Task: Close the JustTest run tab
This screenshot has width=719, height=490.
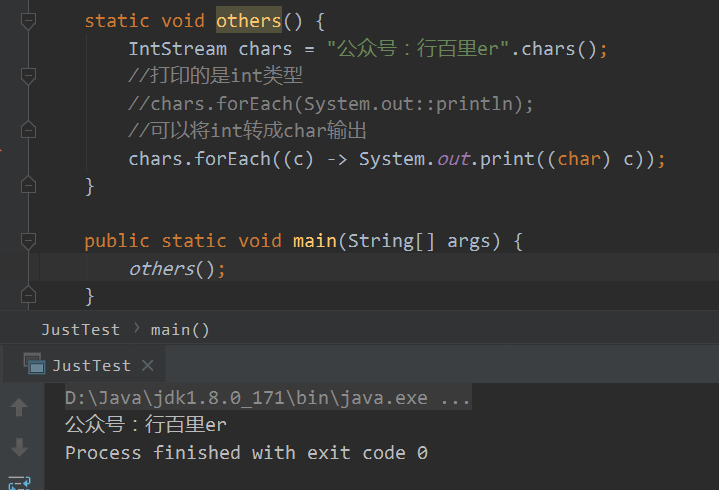Action: click(148, 365)
